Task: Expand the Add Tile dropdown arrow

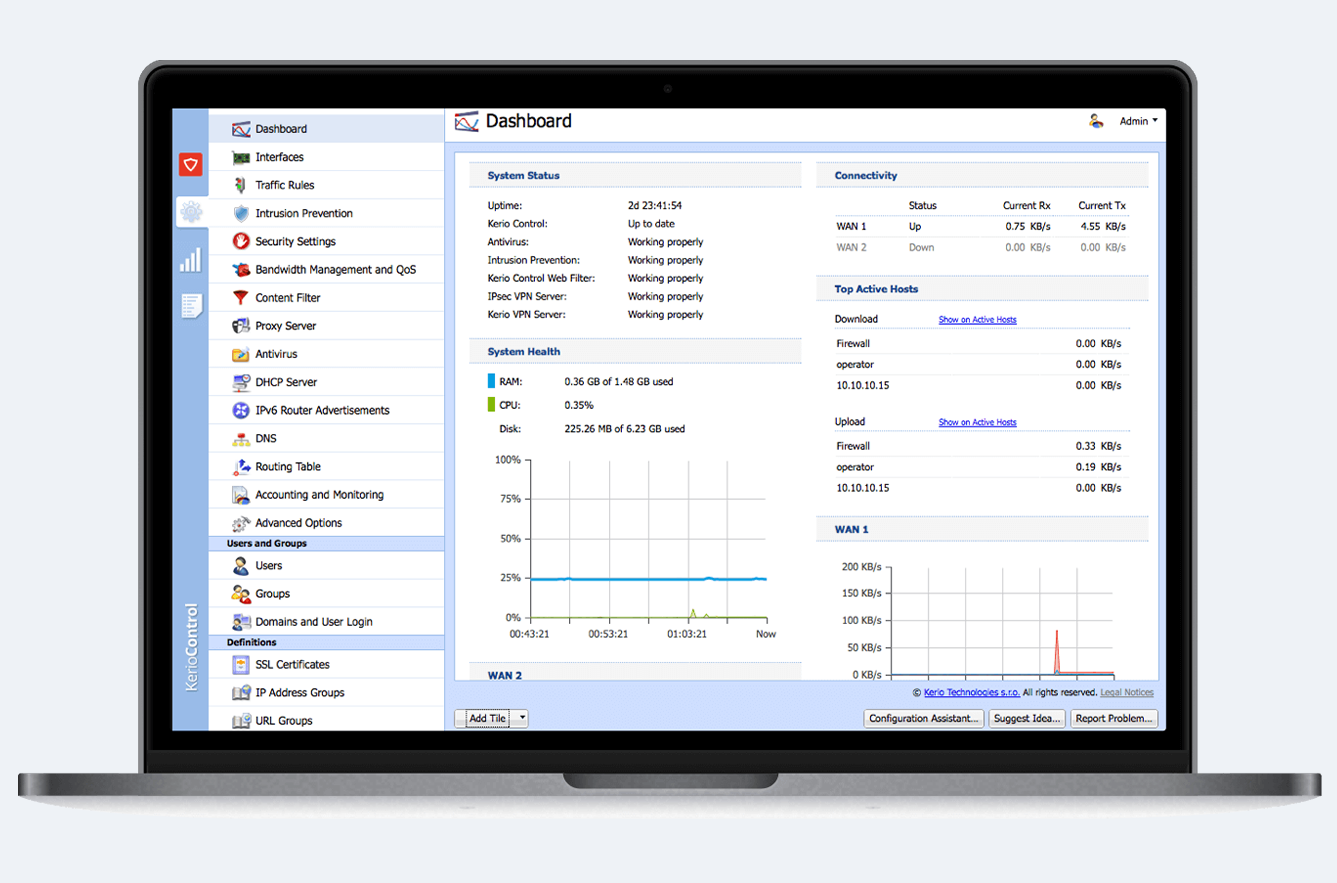Action: [521, 718]
